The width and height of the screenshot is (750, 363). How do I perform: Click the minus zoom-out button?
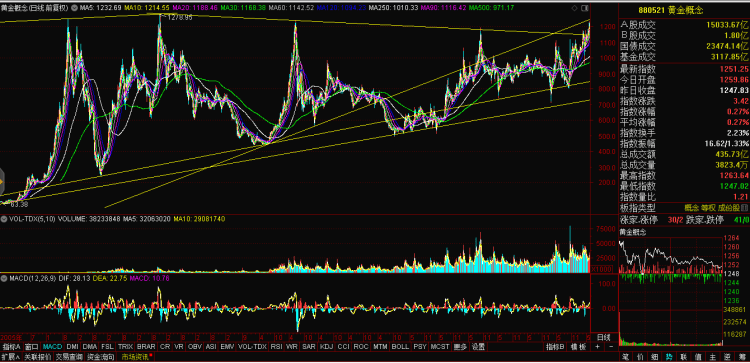tap(610, 347)
